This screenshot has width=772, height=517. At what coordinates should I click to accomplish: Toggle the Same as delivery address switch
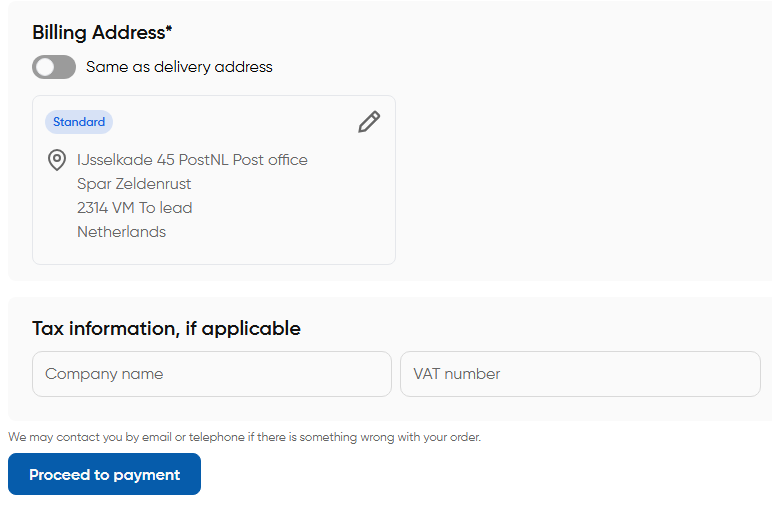(54, 67)
